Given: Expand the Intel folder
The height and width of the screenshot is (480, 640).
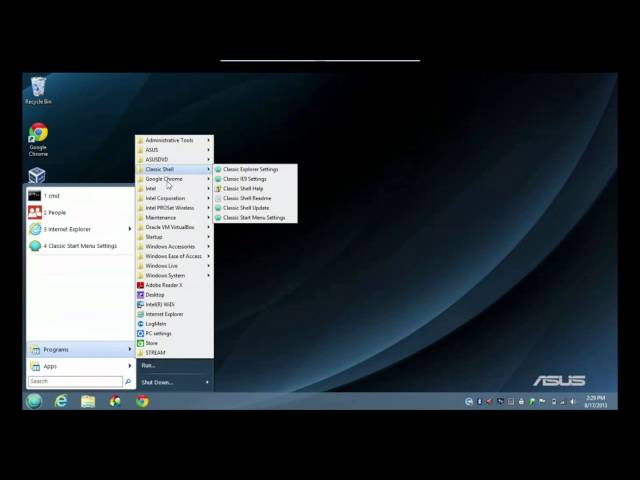Looking at the screenshot, I should tap(174, 189).
